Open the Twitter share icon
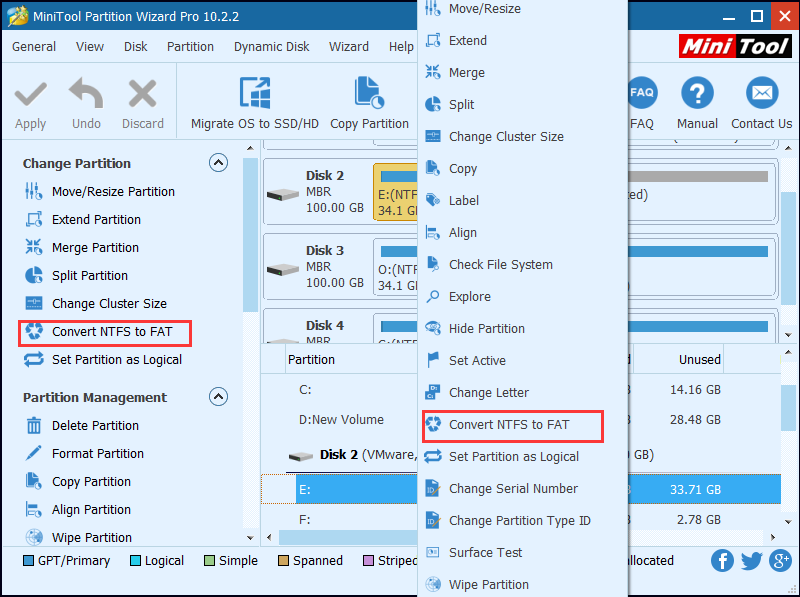The image size is (800, 597). [x=752, y=561]
